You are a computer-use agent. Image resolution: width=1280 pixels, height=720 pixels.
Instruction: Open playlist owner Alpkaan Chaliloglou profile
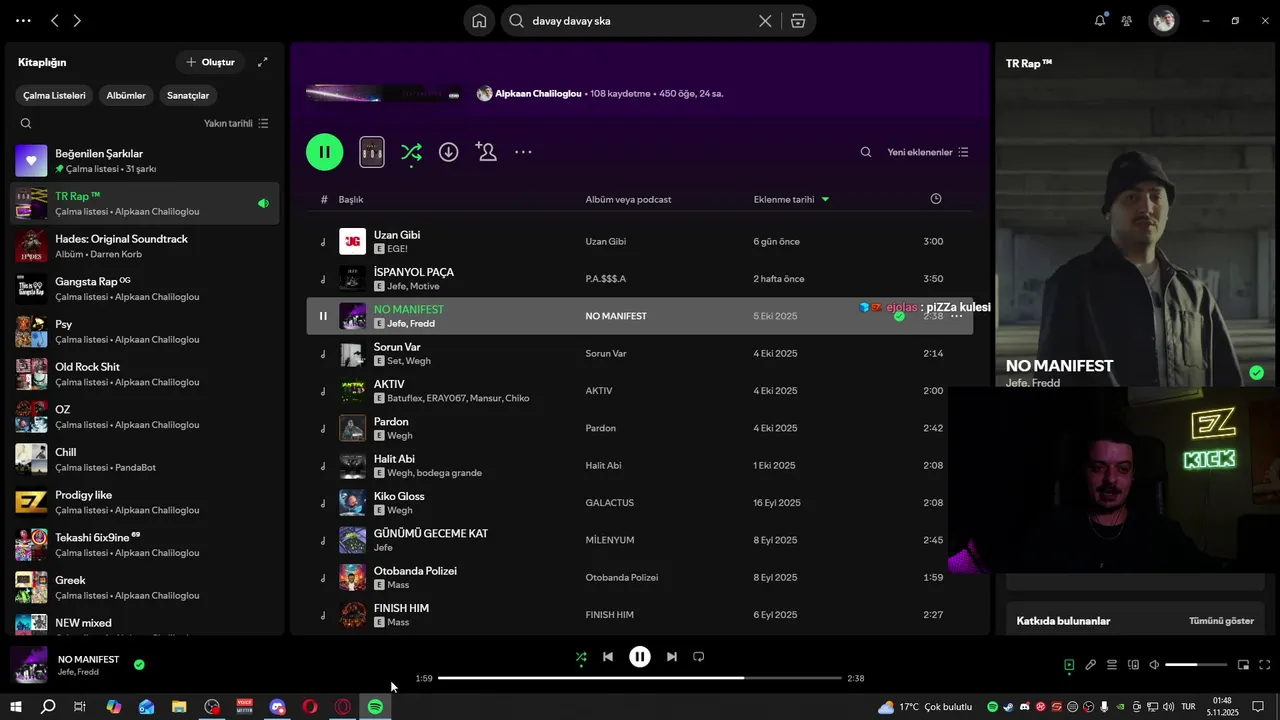(x=538, y=93)
